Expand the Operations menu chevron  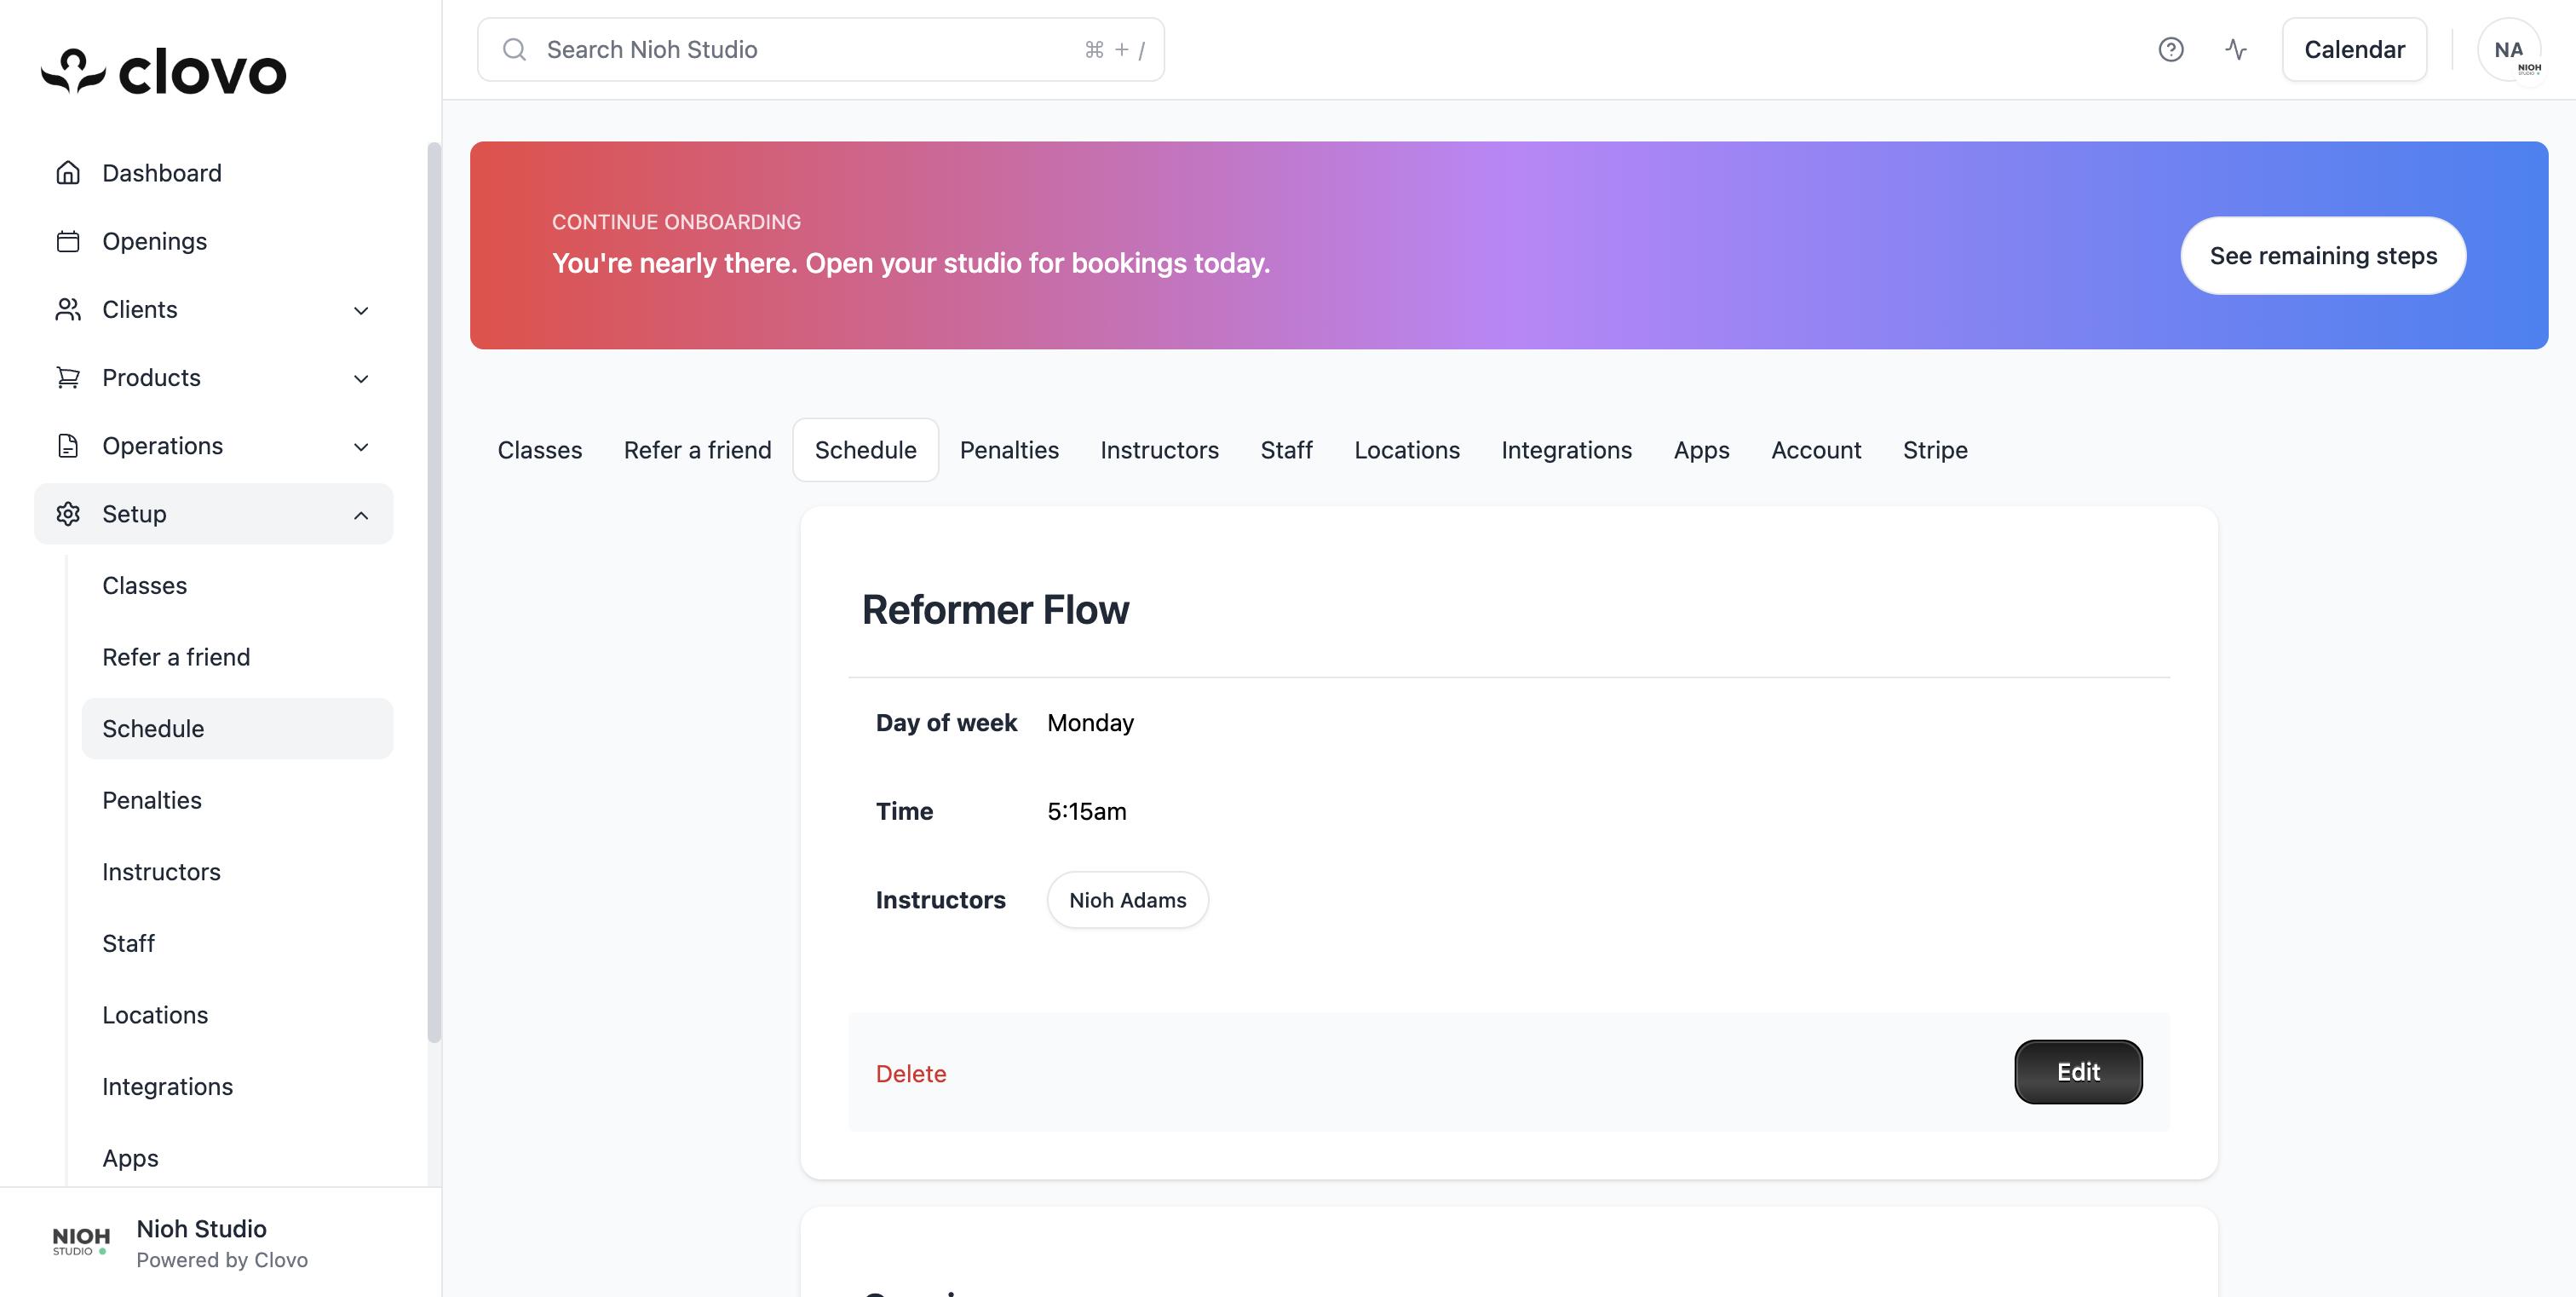(361, 446)
